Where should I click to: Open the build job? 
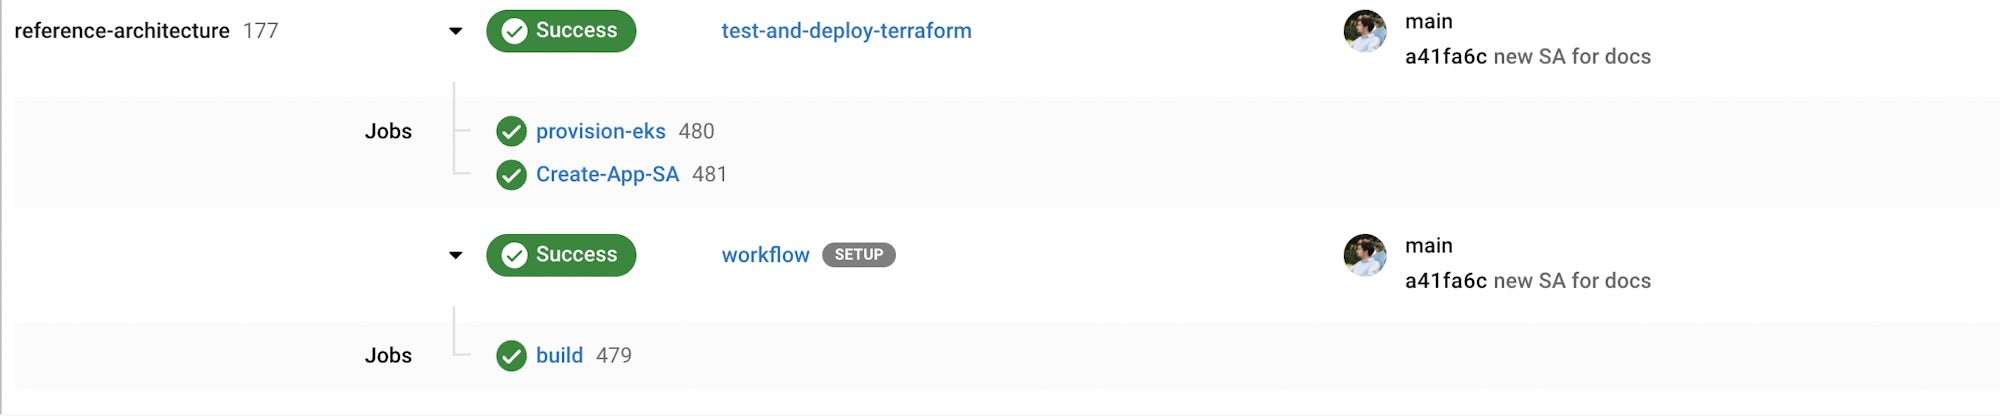[x=559, y=355]
